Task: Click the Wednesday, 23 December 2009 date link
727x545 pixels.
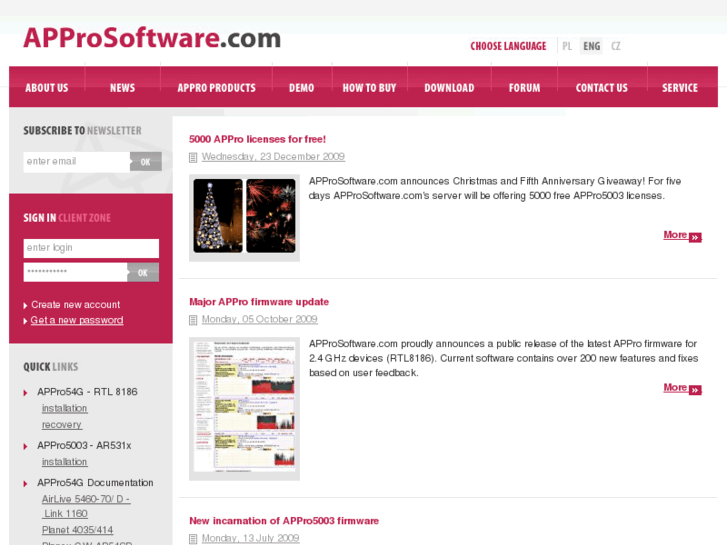Action: tap(273, 157)
